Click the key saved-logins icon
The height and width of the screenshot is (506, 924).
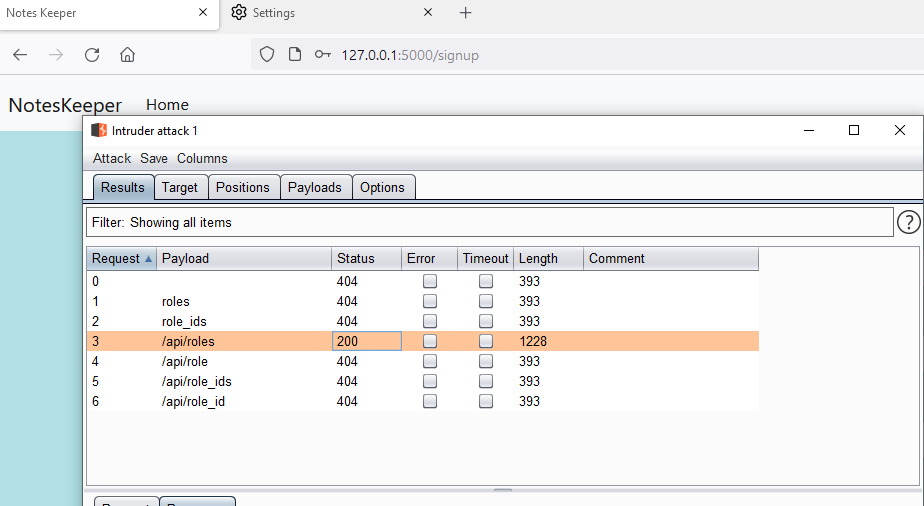click(322, 55)
